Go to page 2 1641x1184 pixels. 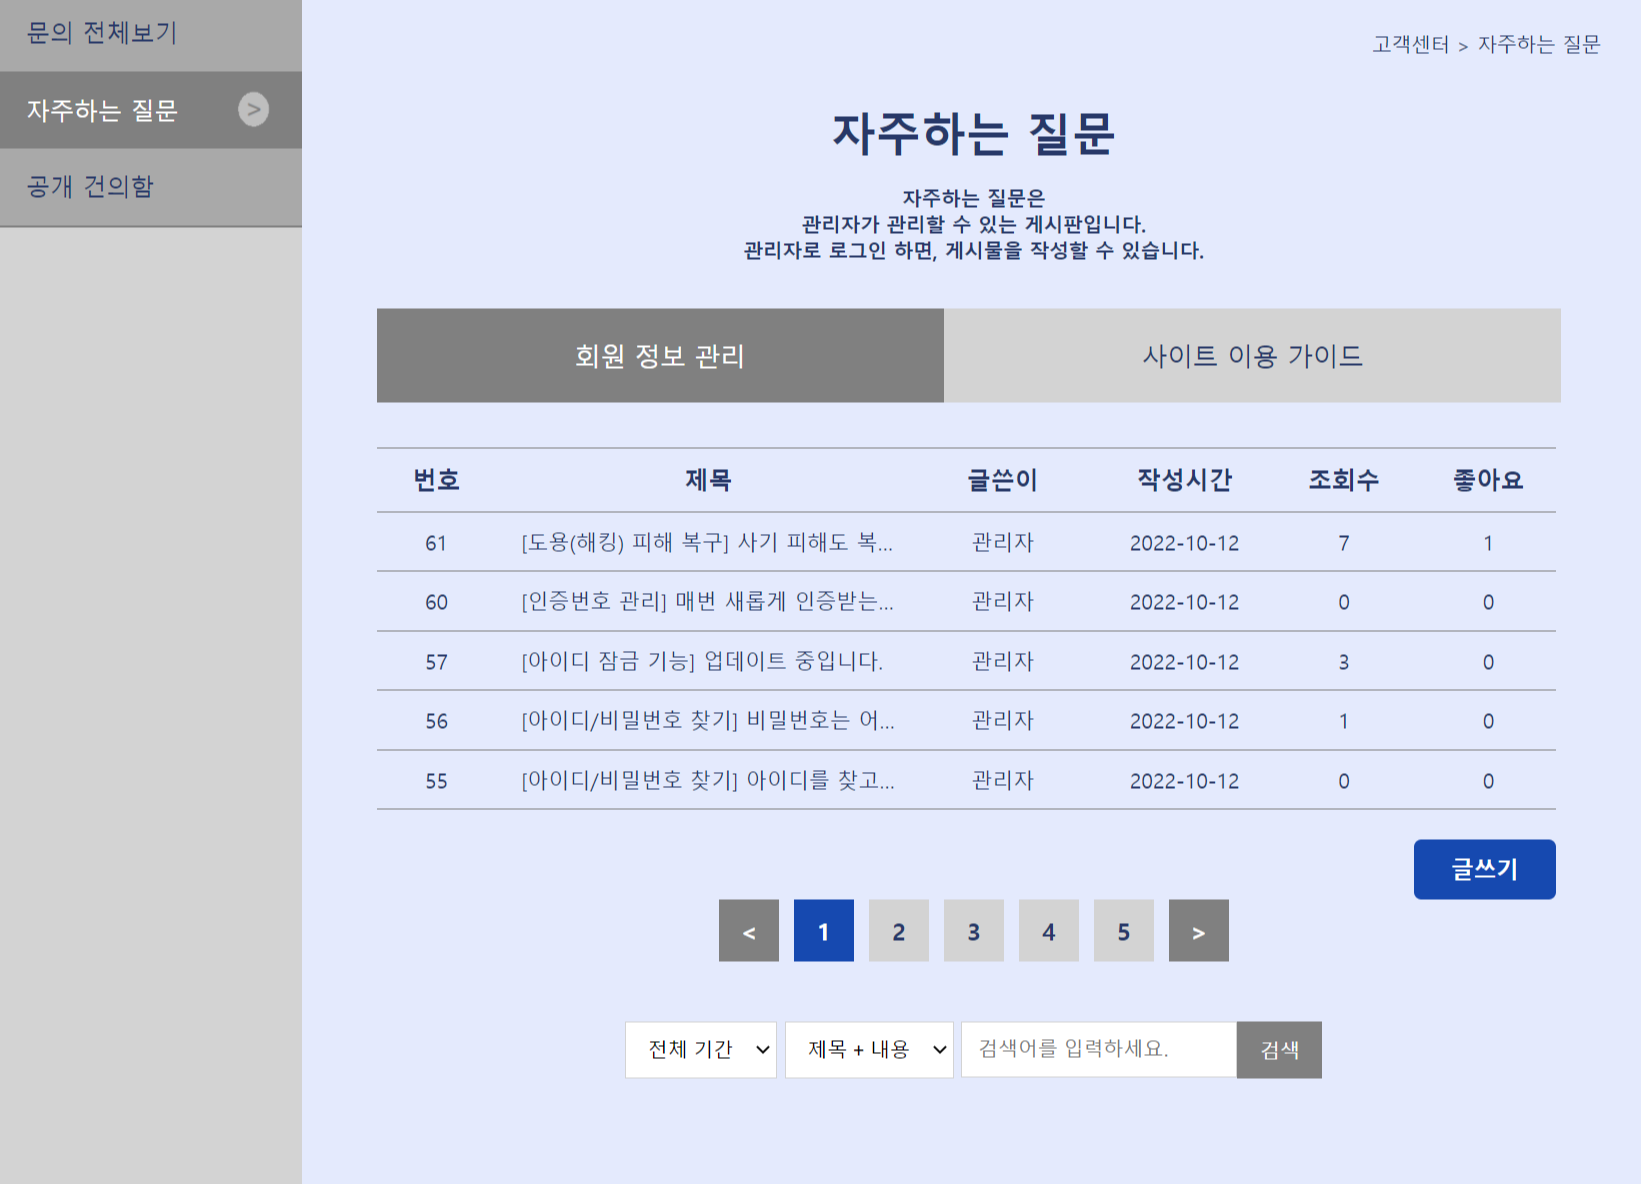click(899, 931)
